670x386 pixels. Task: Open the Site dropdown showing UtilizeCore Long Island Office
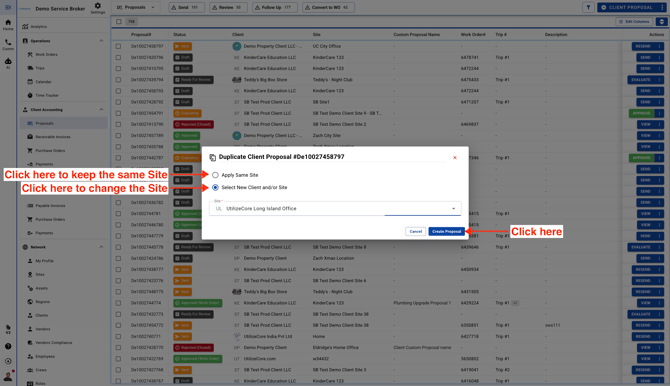[x=335, y=209]
